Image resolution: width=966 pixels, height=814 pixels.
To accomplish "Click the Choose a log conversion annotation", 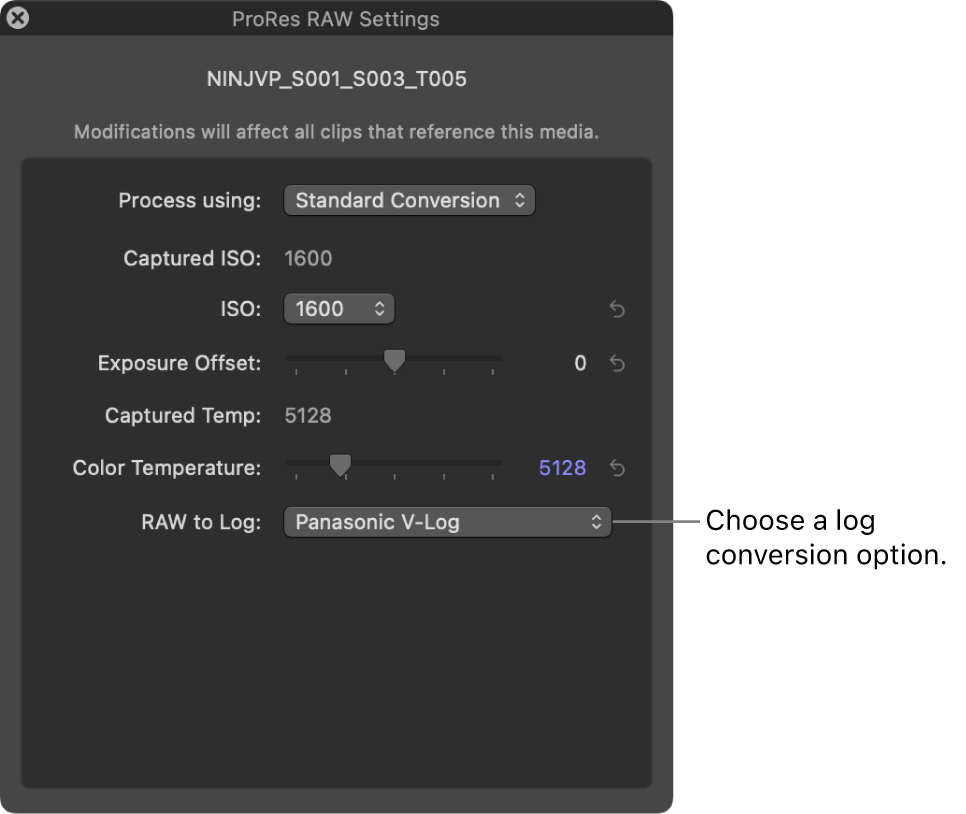I will 825,538.
